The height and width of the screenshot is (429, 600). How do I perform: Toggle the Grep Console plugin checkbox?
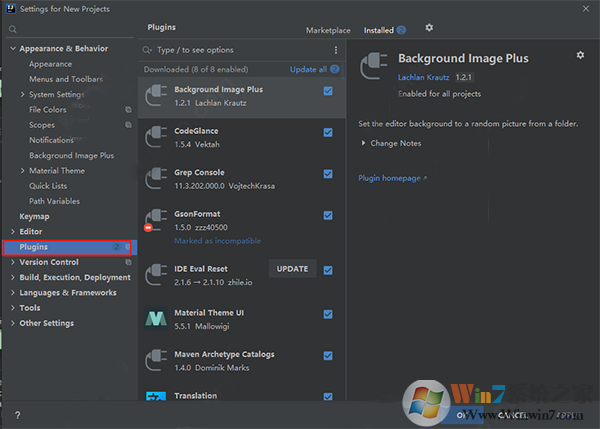328,174
